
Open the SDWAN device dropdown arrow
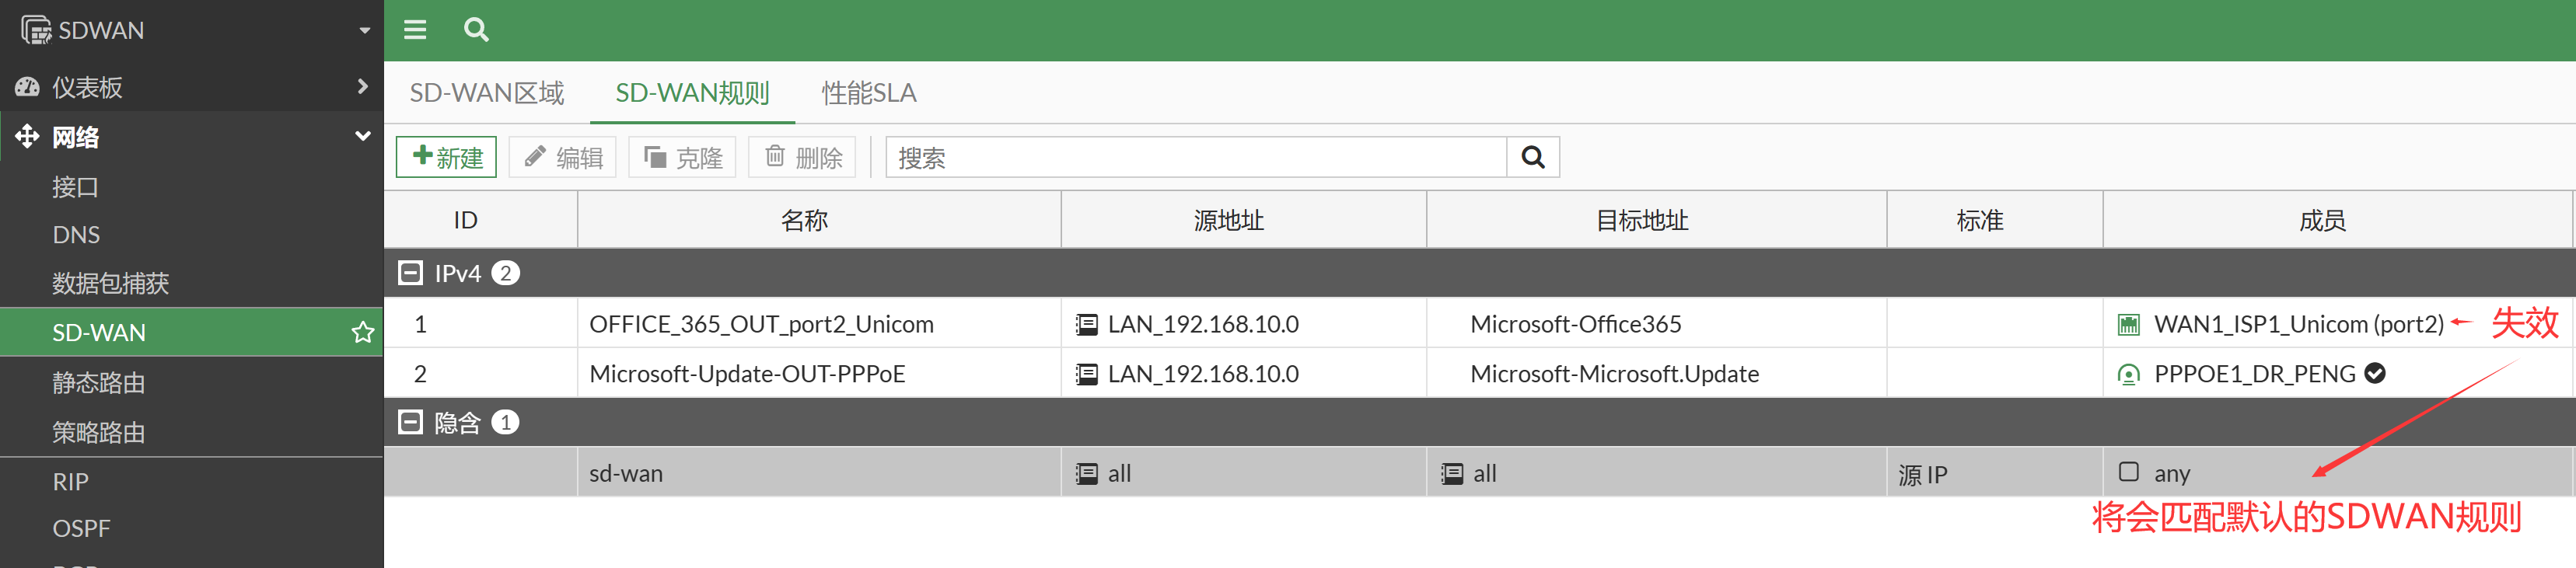click(365, 31)
